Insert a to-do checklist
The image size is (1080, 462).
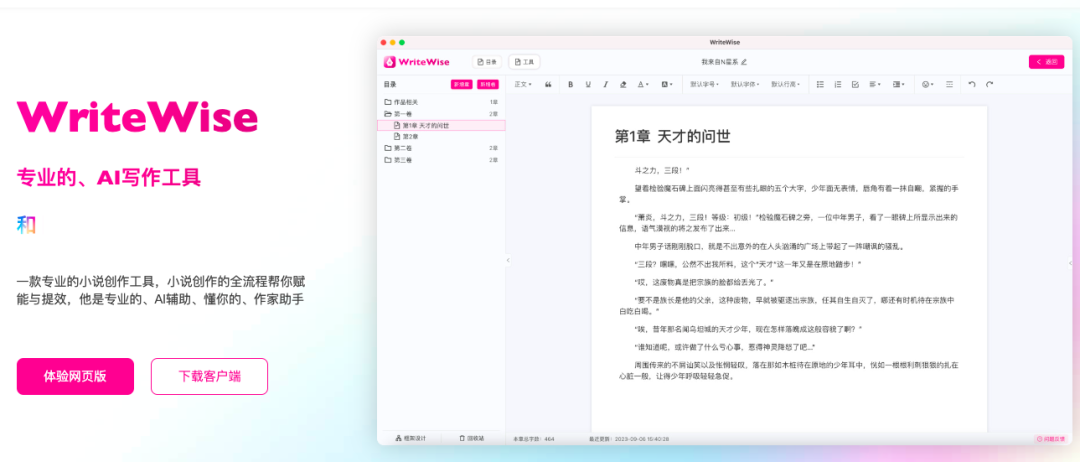coord(855,85)
